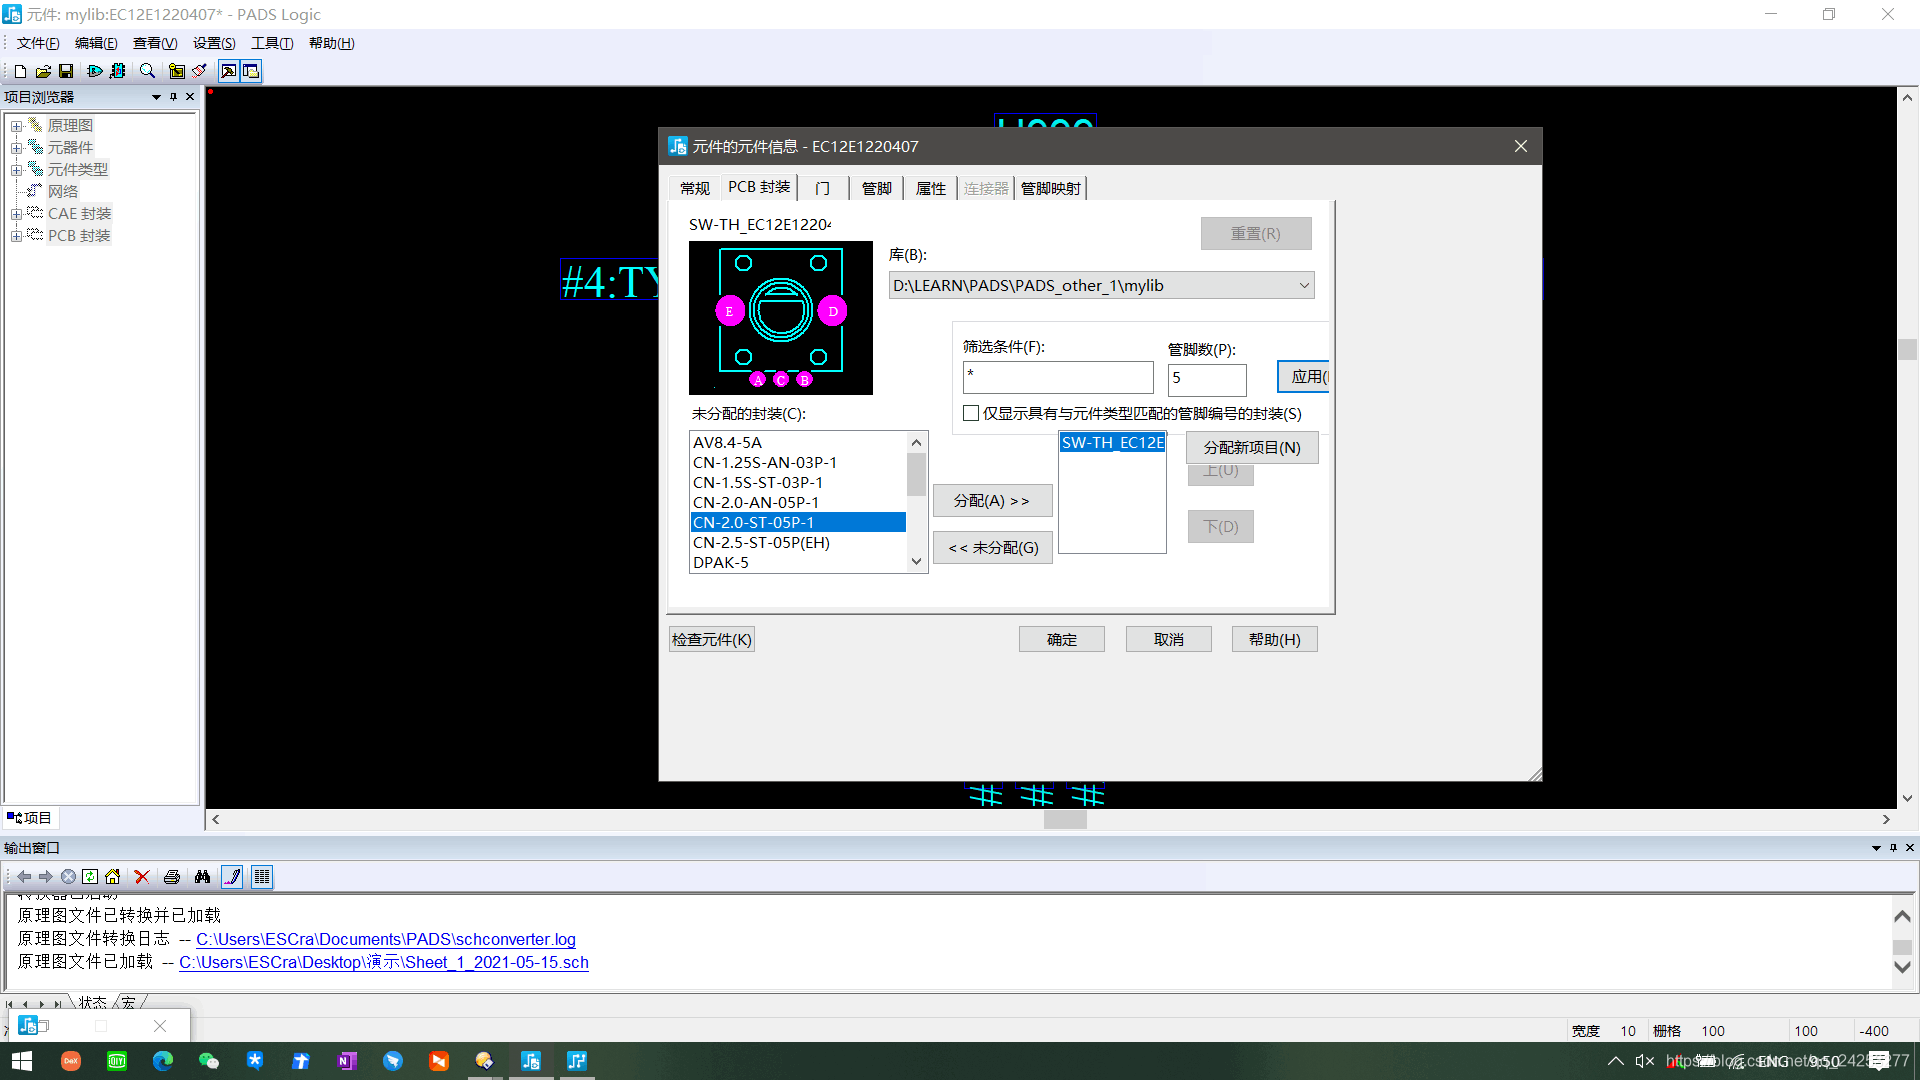Click the << 未分配(G) button
1920x1080 pixels.
click(992, 548)
